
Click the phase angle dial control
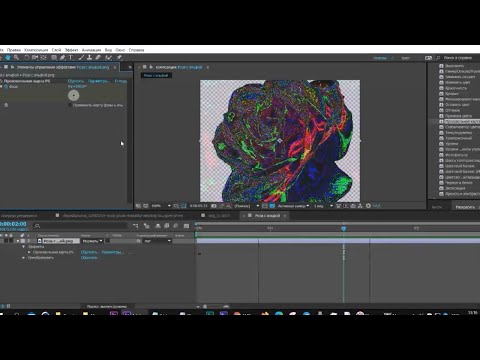[x=74, y=96]
